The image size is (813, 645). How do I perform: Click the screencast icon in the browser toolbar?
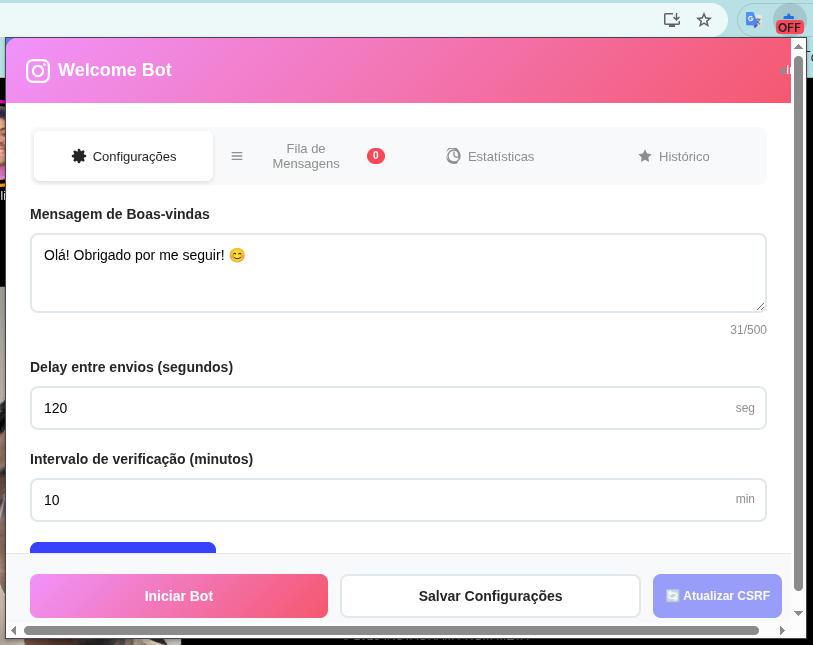(x=672, y=19)
